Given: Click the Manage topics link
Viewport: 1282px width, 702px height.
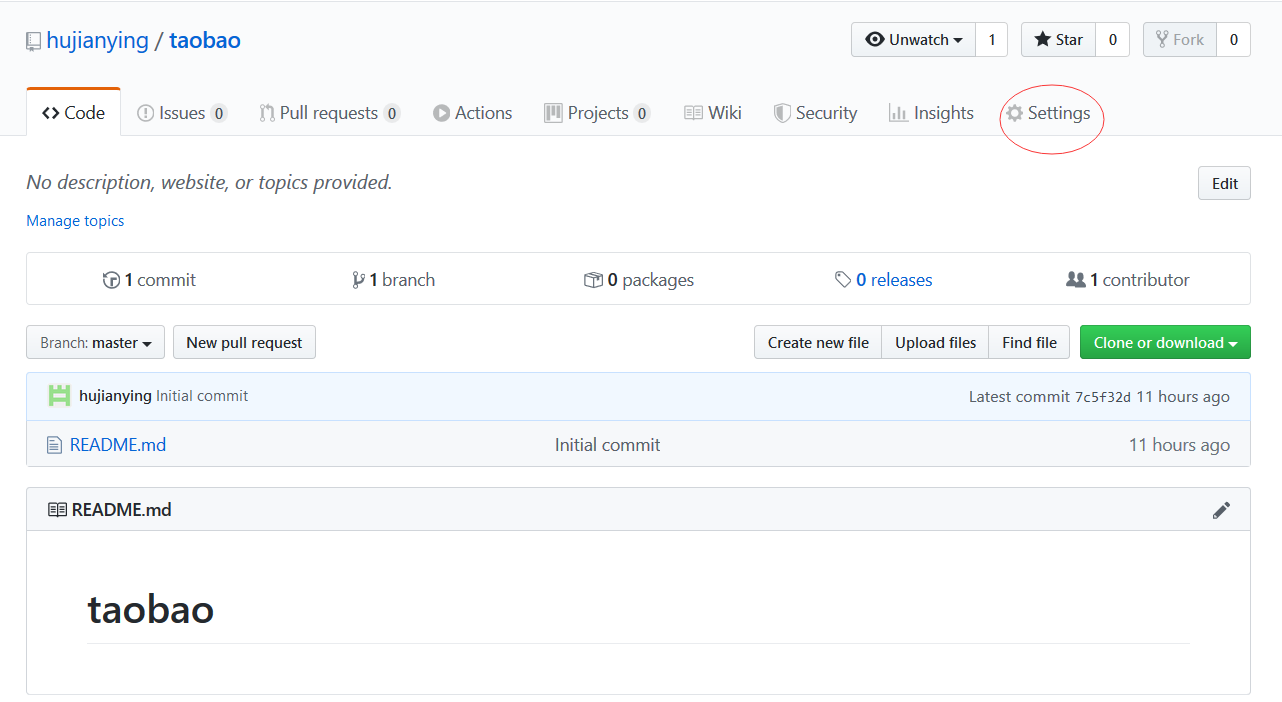Looking at the screenshot, I should point(75,221).
